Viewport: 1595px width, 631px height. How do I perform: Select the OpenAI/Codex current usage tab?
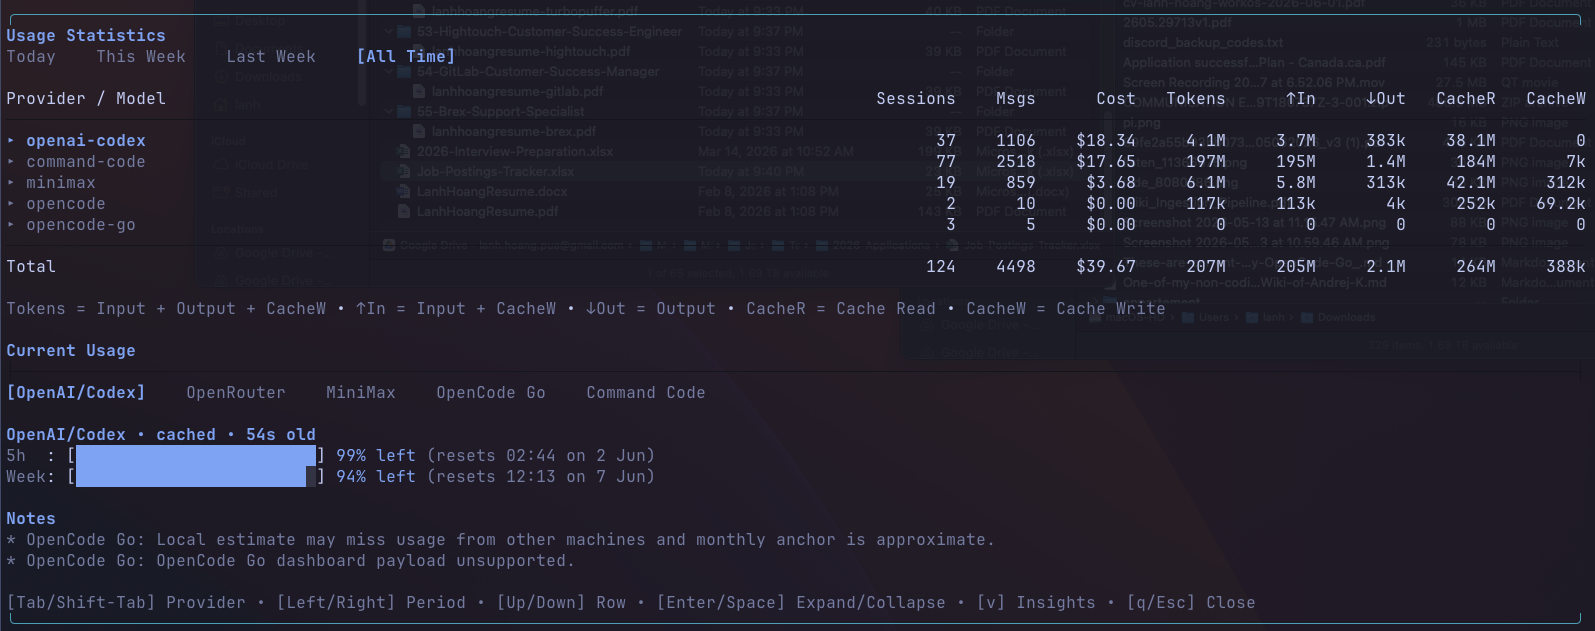click(x=76, y=393)
